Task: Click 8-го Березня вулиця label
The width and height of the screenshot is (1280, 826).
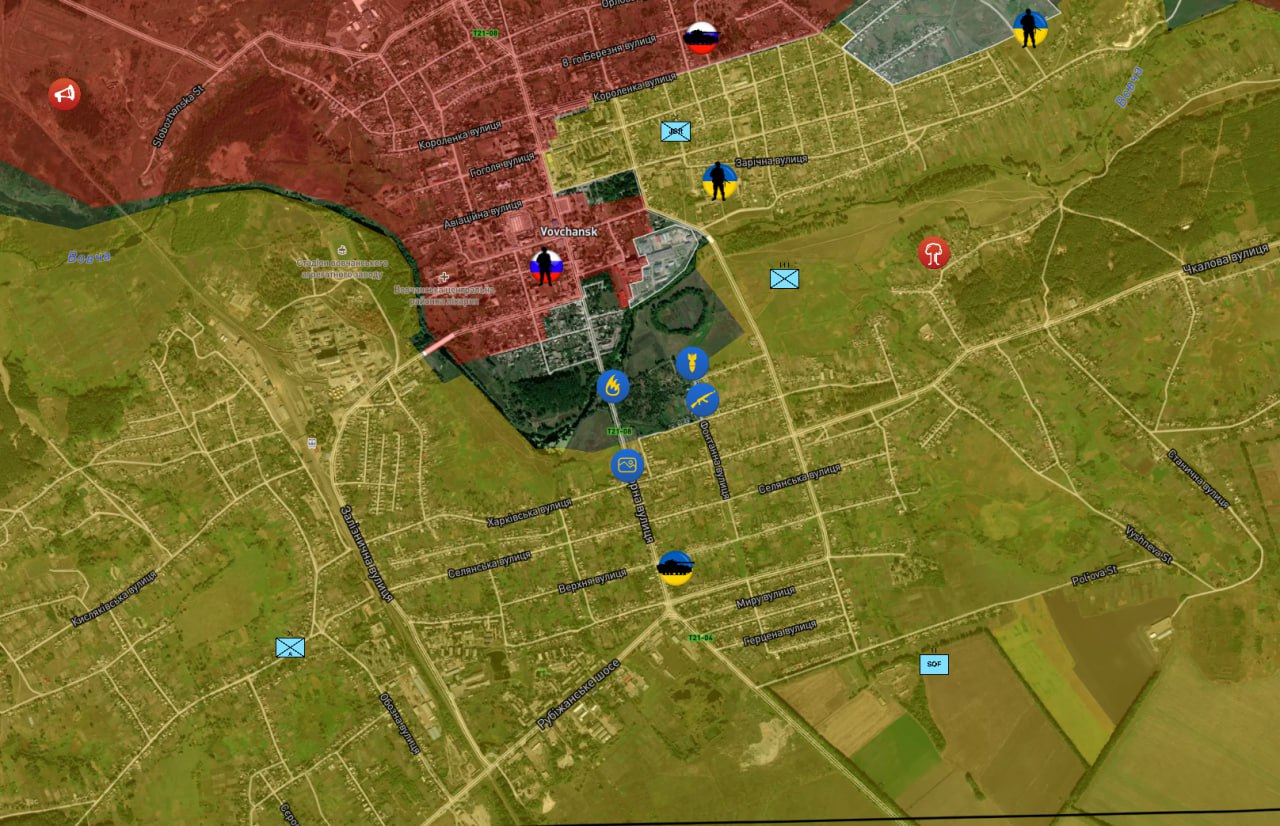Action: pyautogui.click(x=610, y=52)
